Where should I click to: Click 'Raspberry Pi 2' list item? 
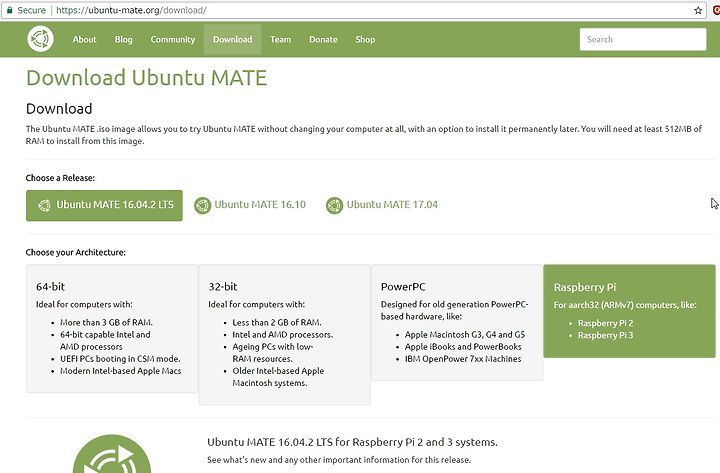tap(605, 323)
